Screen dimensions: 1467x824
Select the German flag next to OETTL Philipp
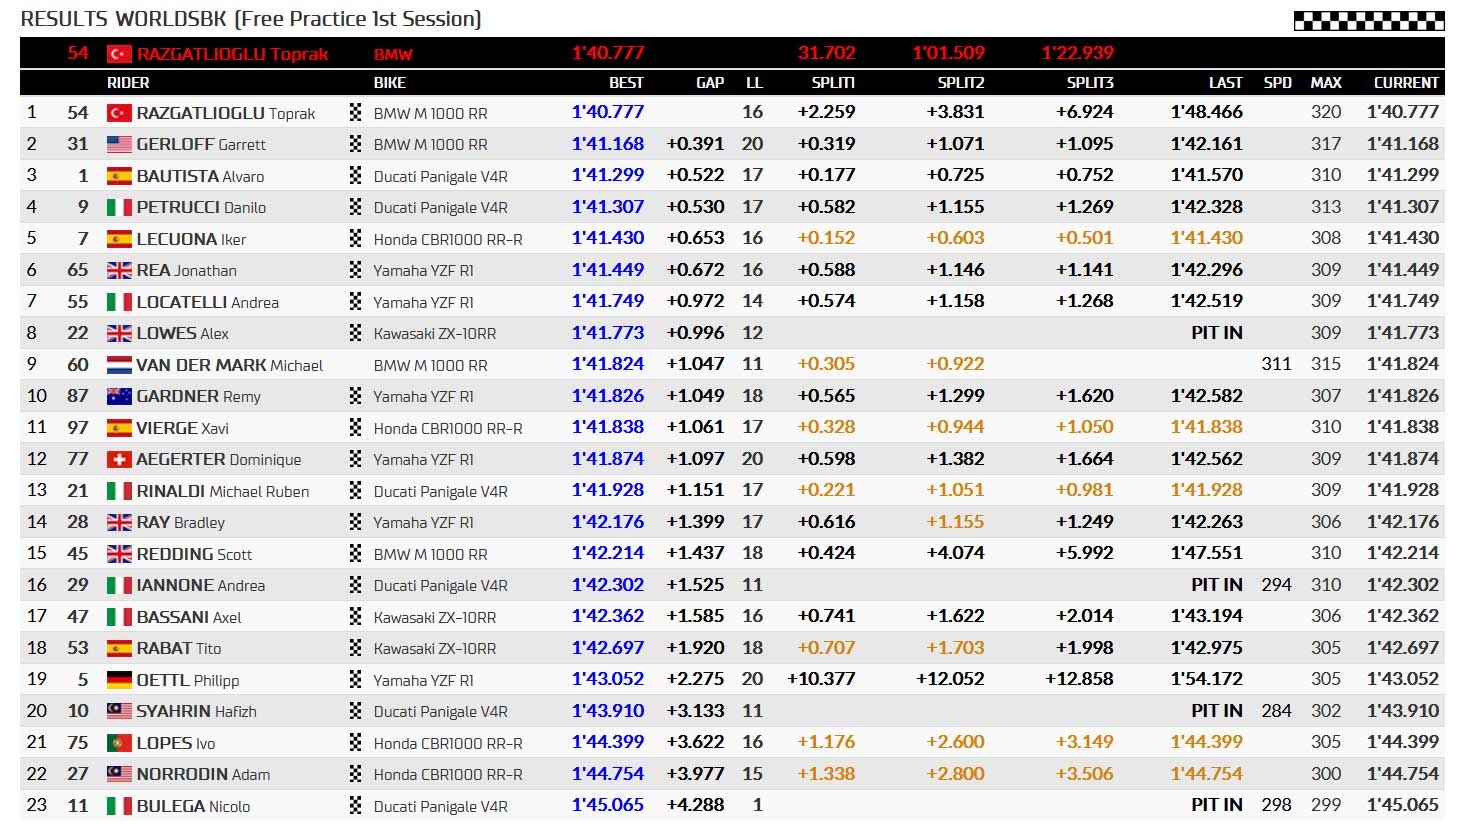click(x=120, y=680)
